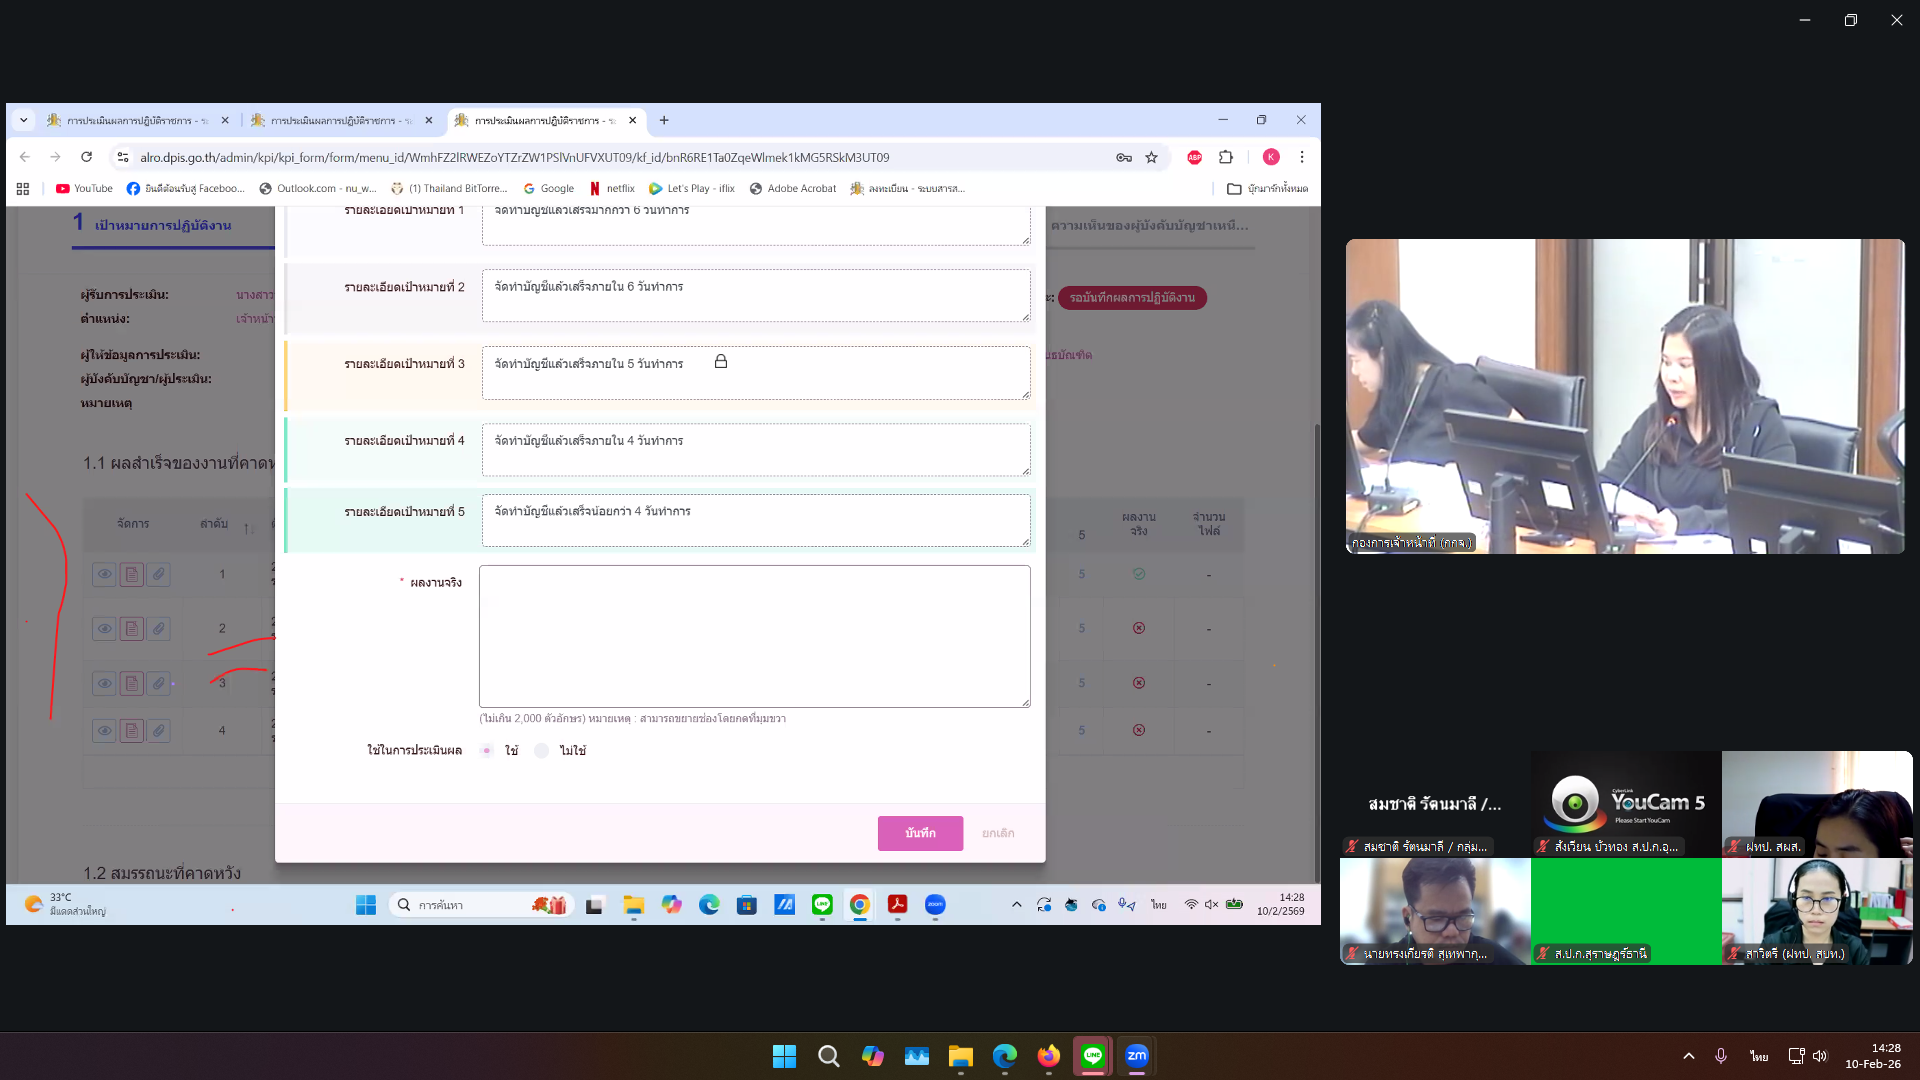Switch to the first browser tab
1920x1080 pixels.
tap(130, 120)
